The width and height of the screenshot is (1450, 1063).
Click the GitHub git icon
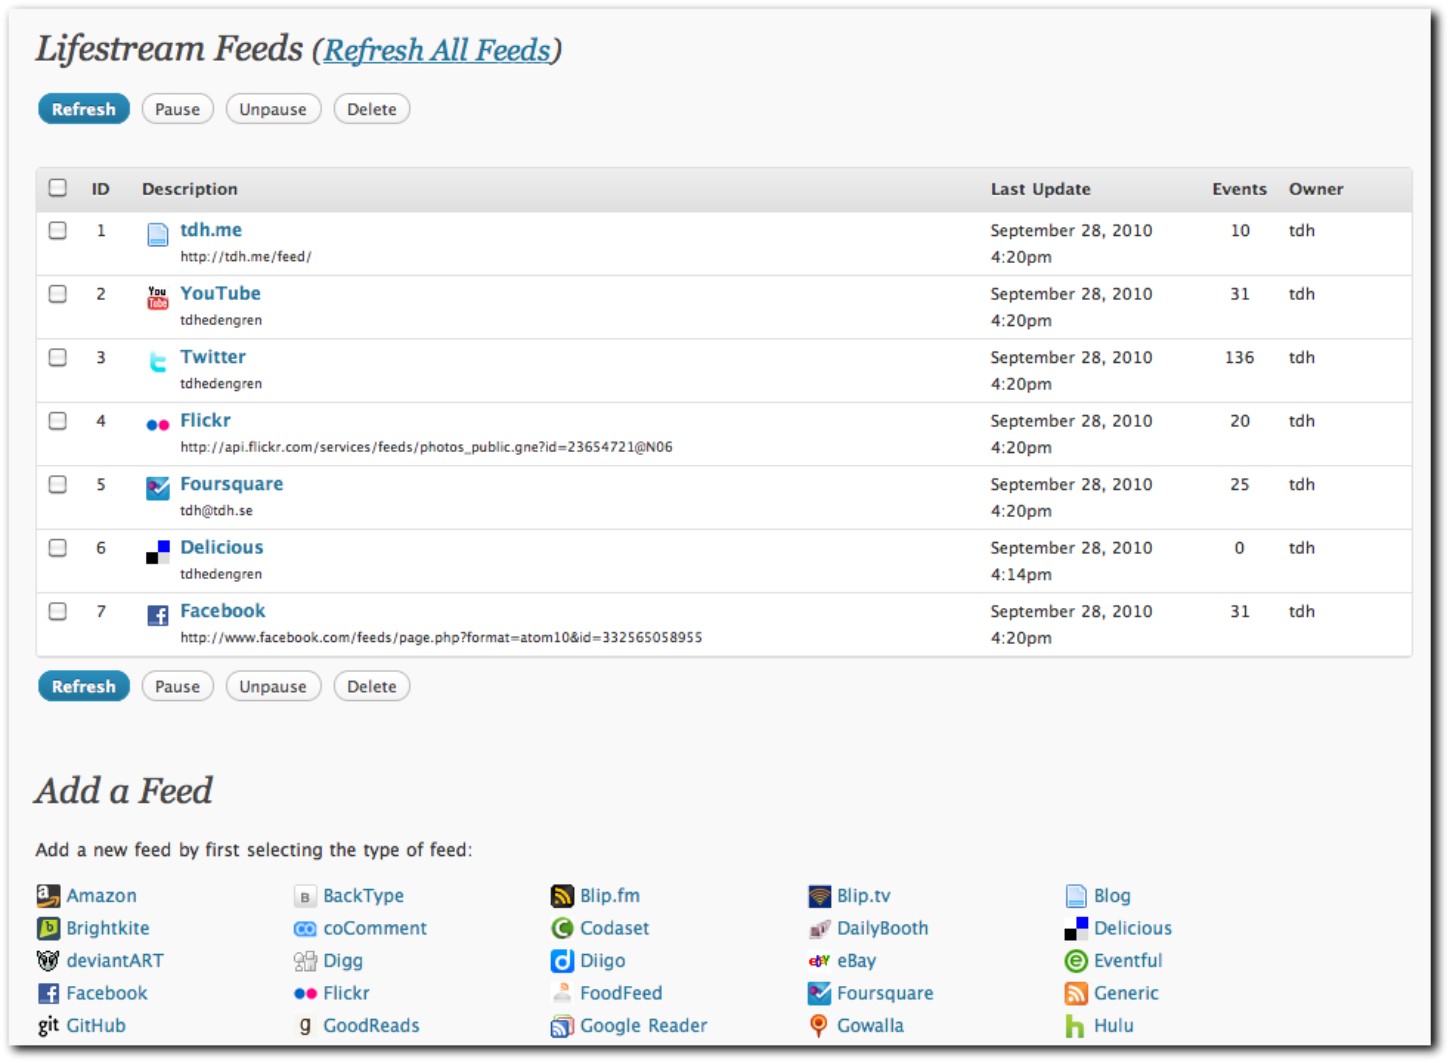(x=48, y=1025)
